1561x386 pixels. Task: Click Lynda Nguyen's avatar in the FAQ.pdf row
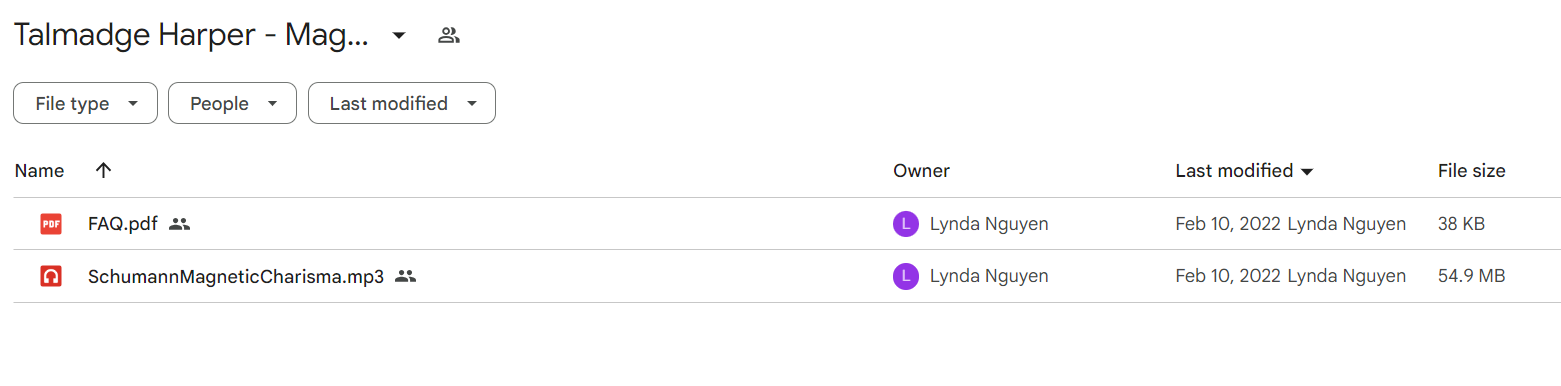coord(905,224)
